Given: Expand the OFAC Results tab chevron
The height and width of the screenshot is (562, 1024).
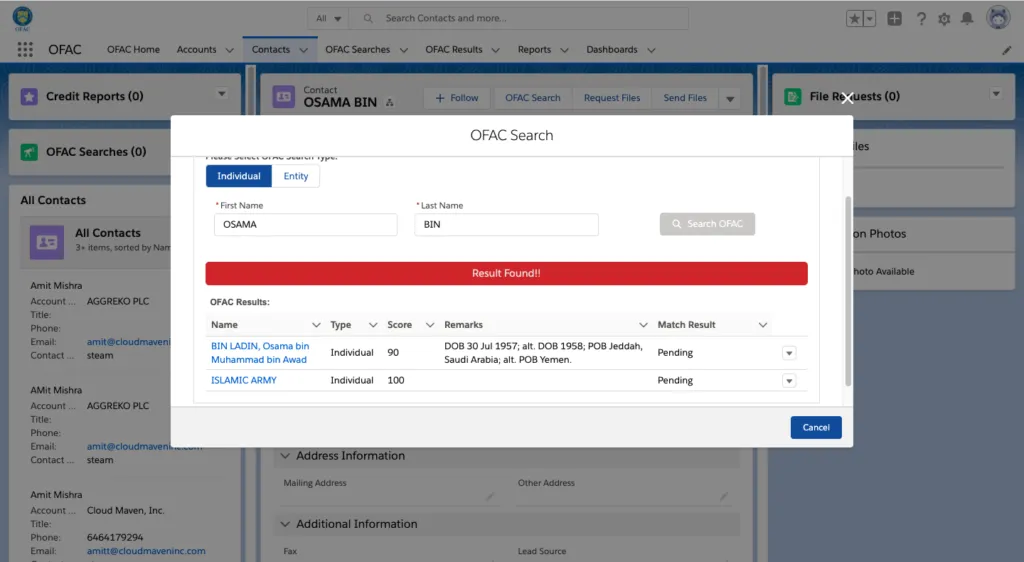Looking at the screenshot, I should (496, 50).
